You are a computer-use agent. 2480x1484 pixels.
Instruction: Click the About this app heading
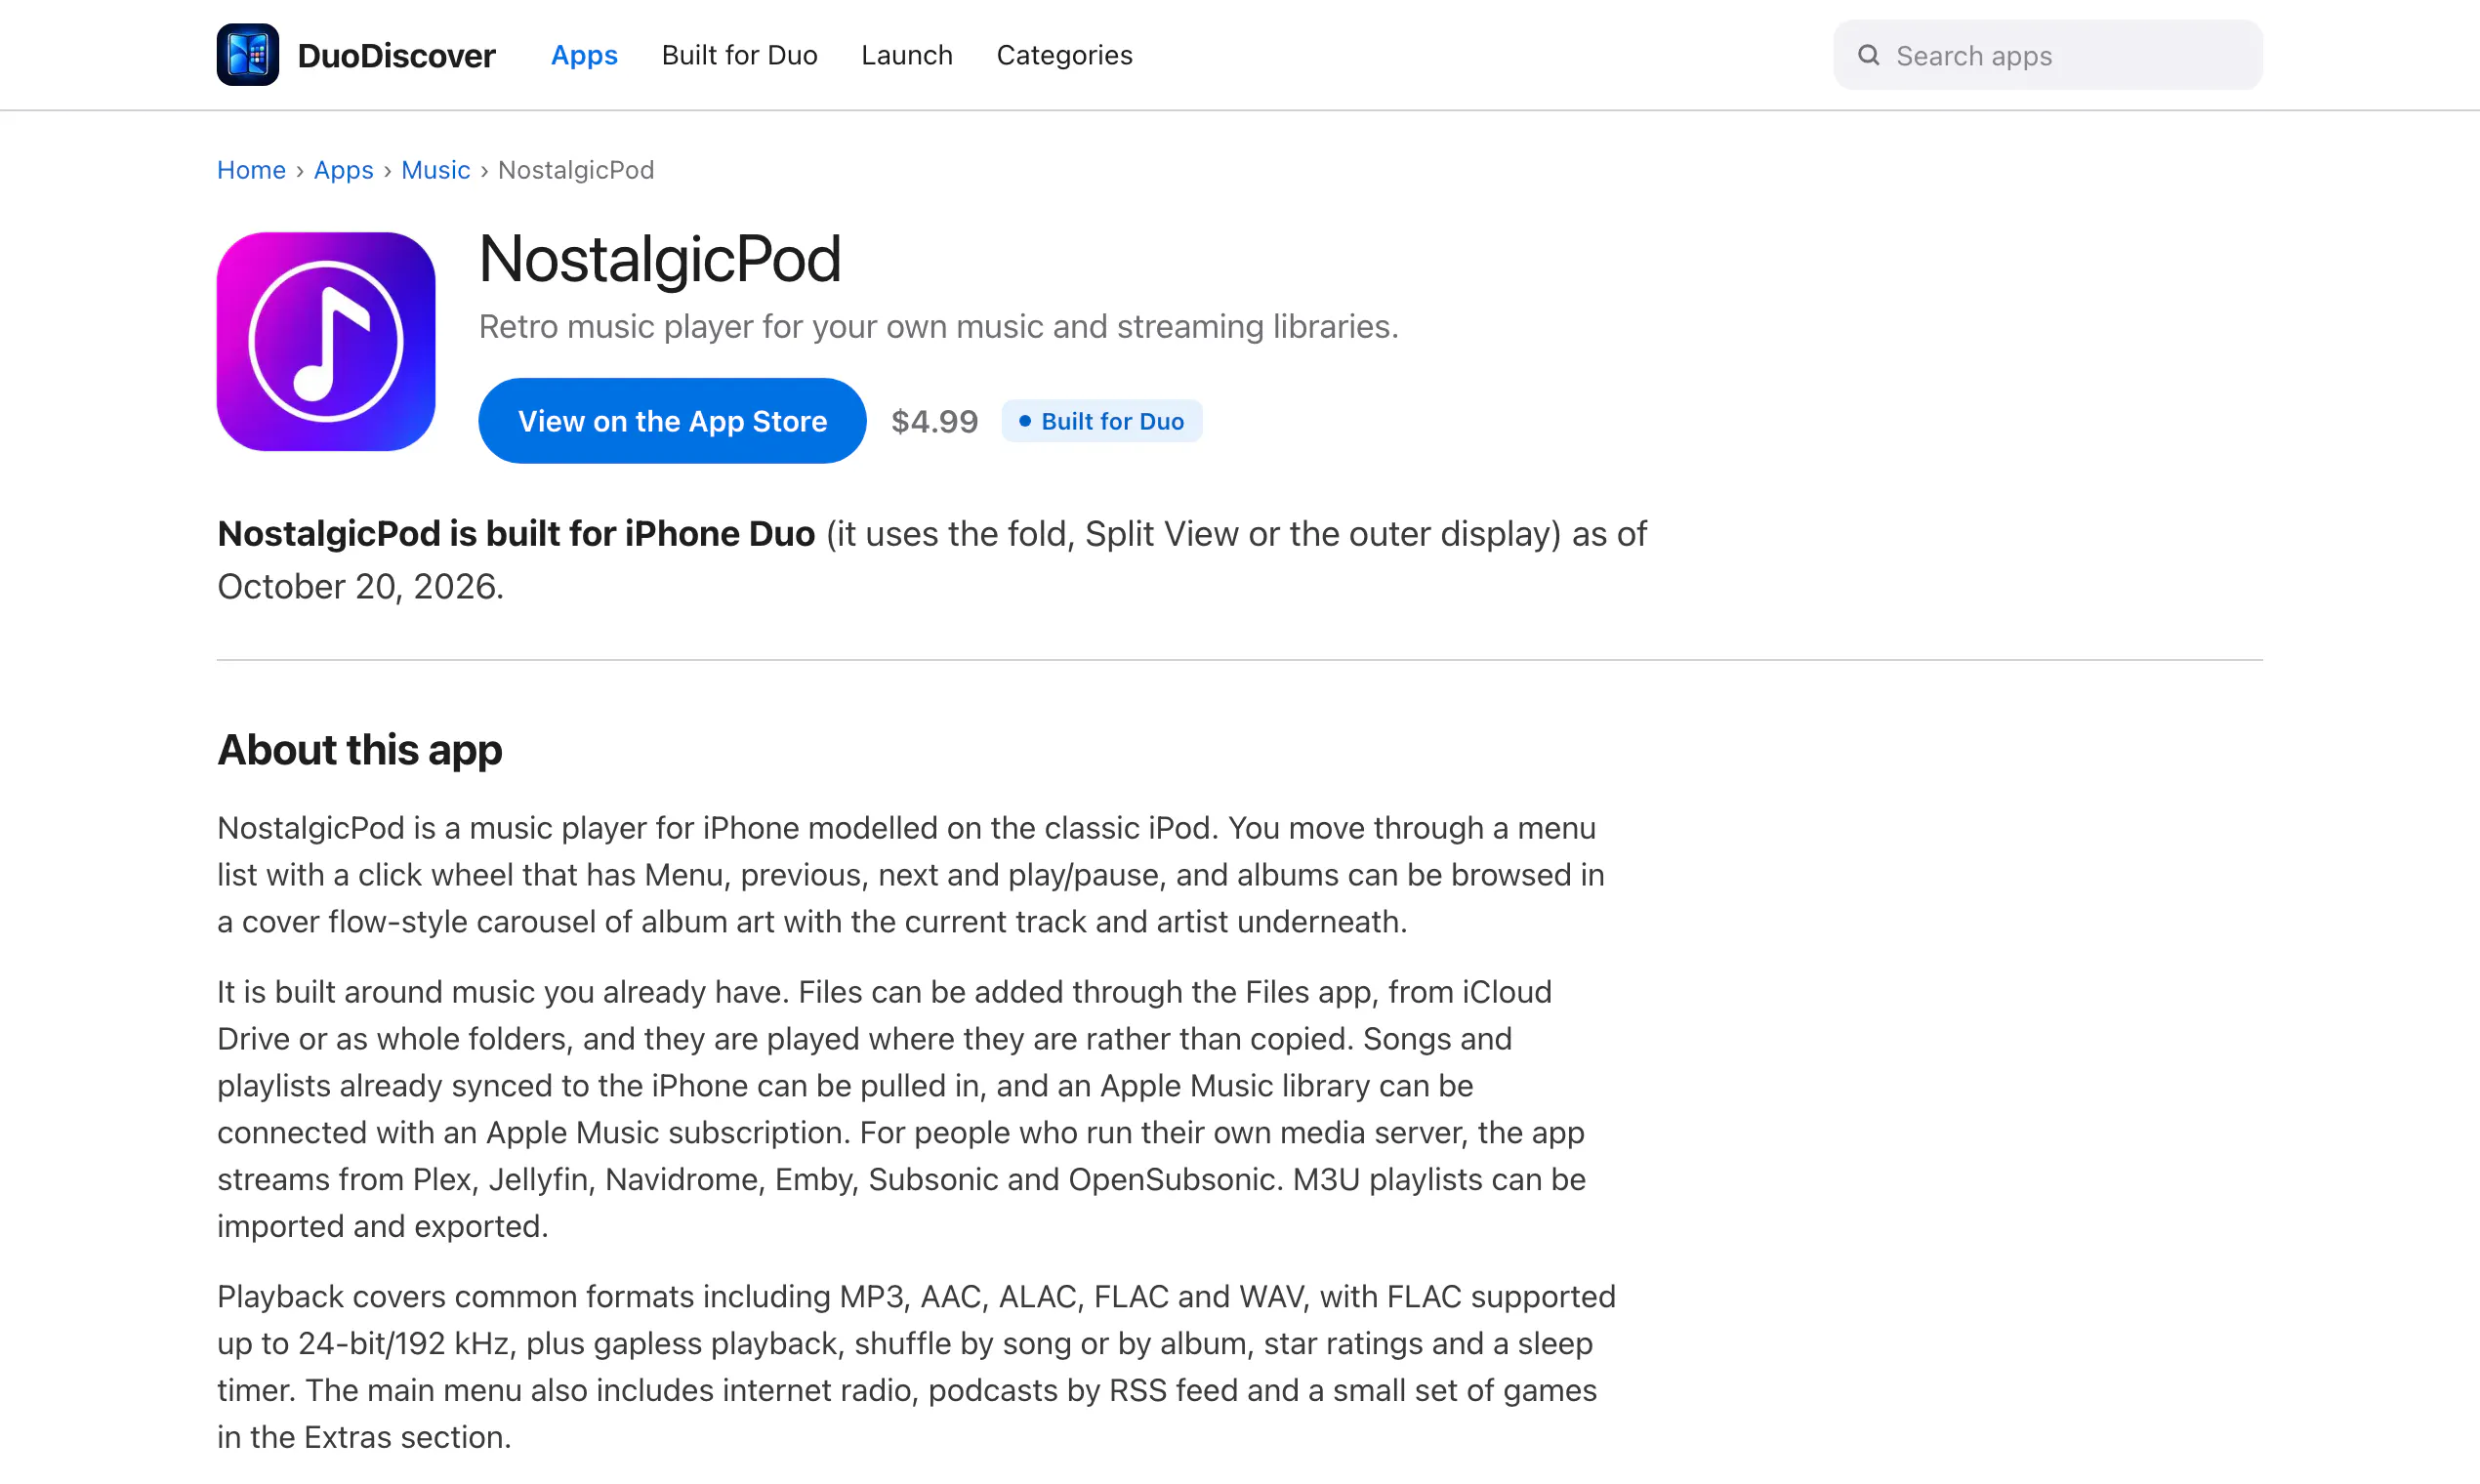point(359,750)
